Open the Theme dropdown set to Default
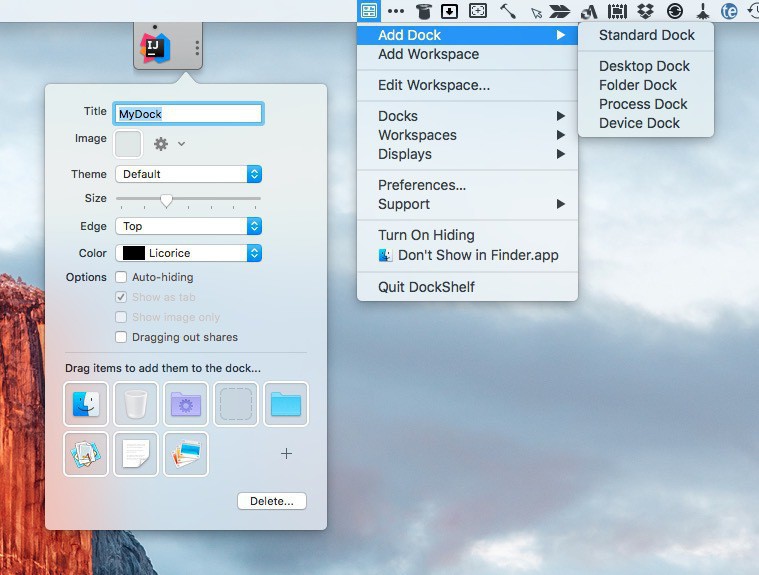The image size is (759, 575). click(188, 174)
